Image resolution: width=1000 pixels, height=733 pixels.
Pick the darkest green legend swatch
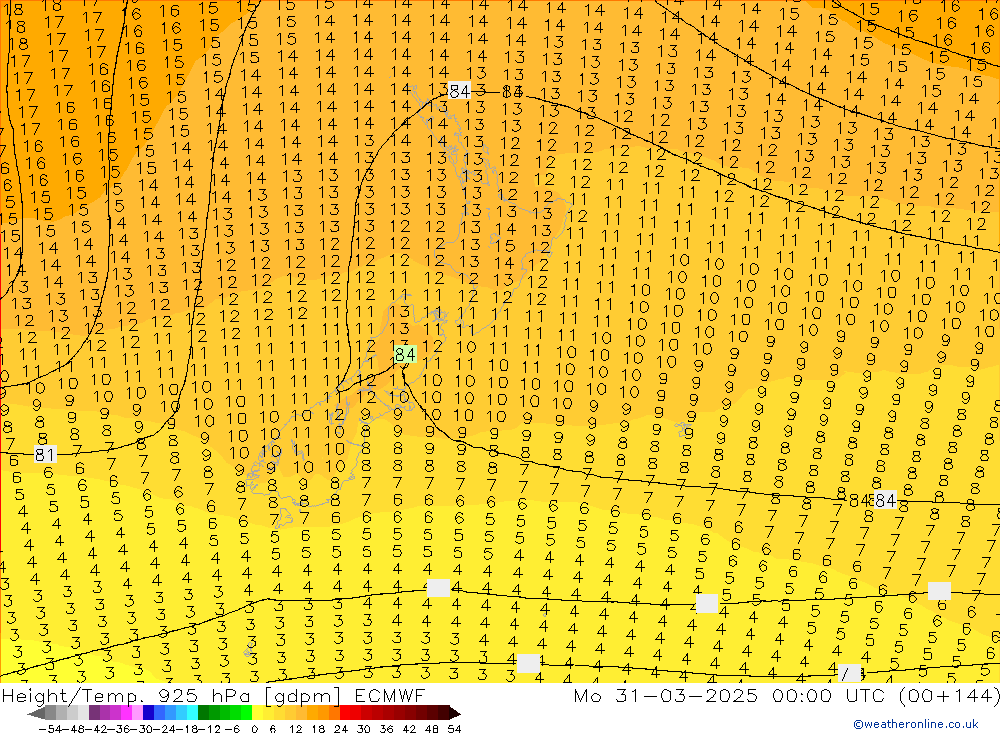pyautogui.click(x=203, y=713)
